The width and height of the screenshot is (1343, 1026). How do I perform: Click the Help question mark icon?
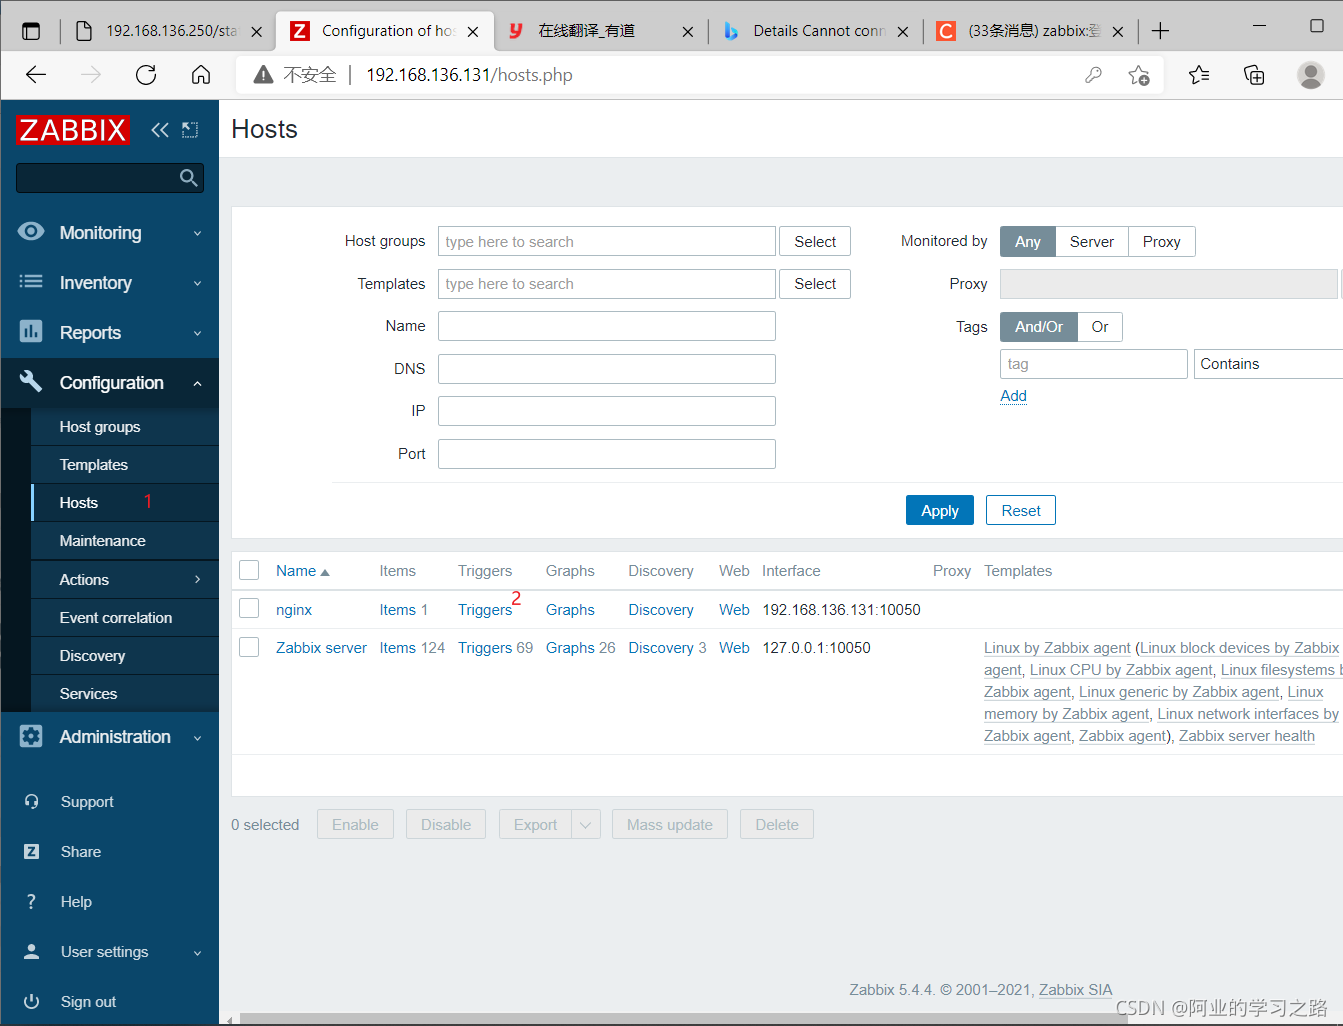point(31,901)
